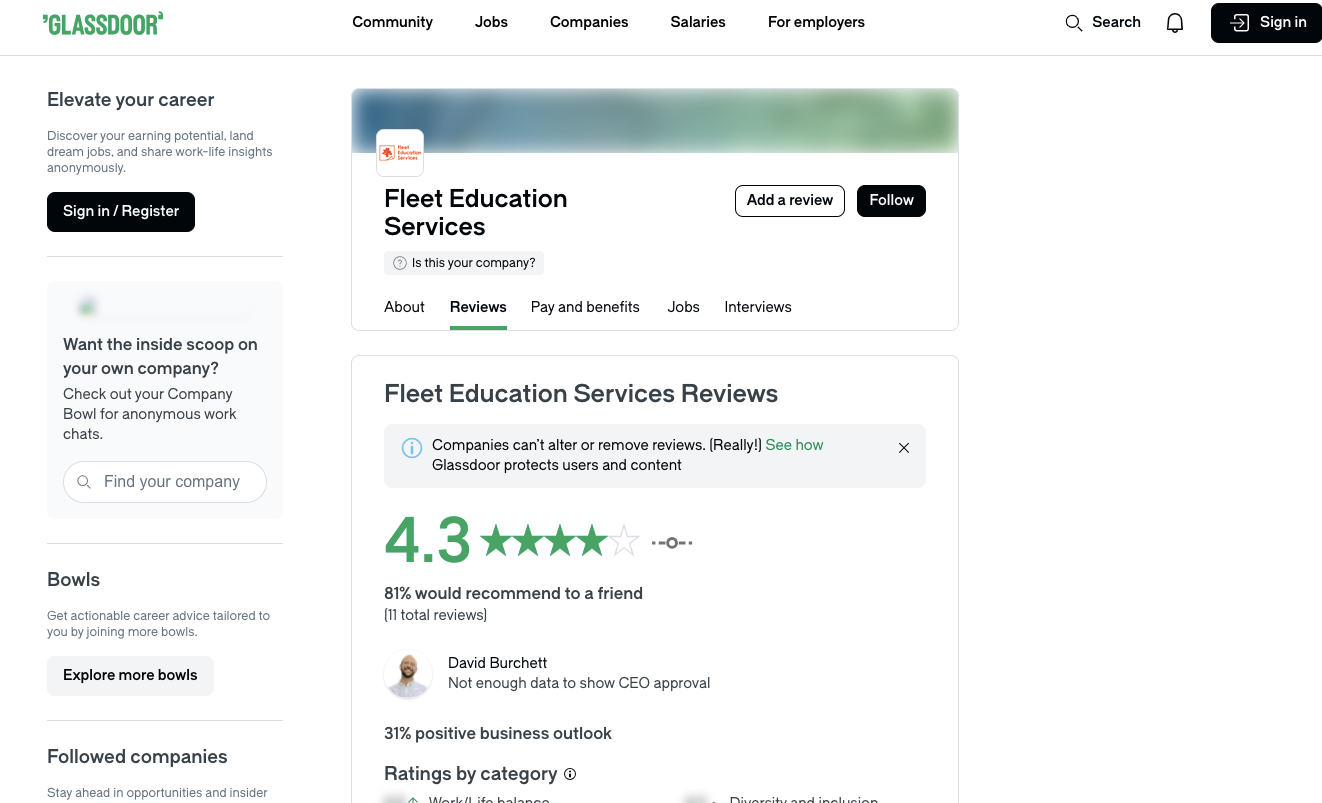The image size is (1322, 803).
Task: Click the Sign in / Register button
Action: [x=120, y=211]
